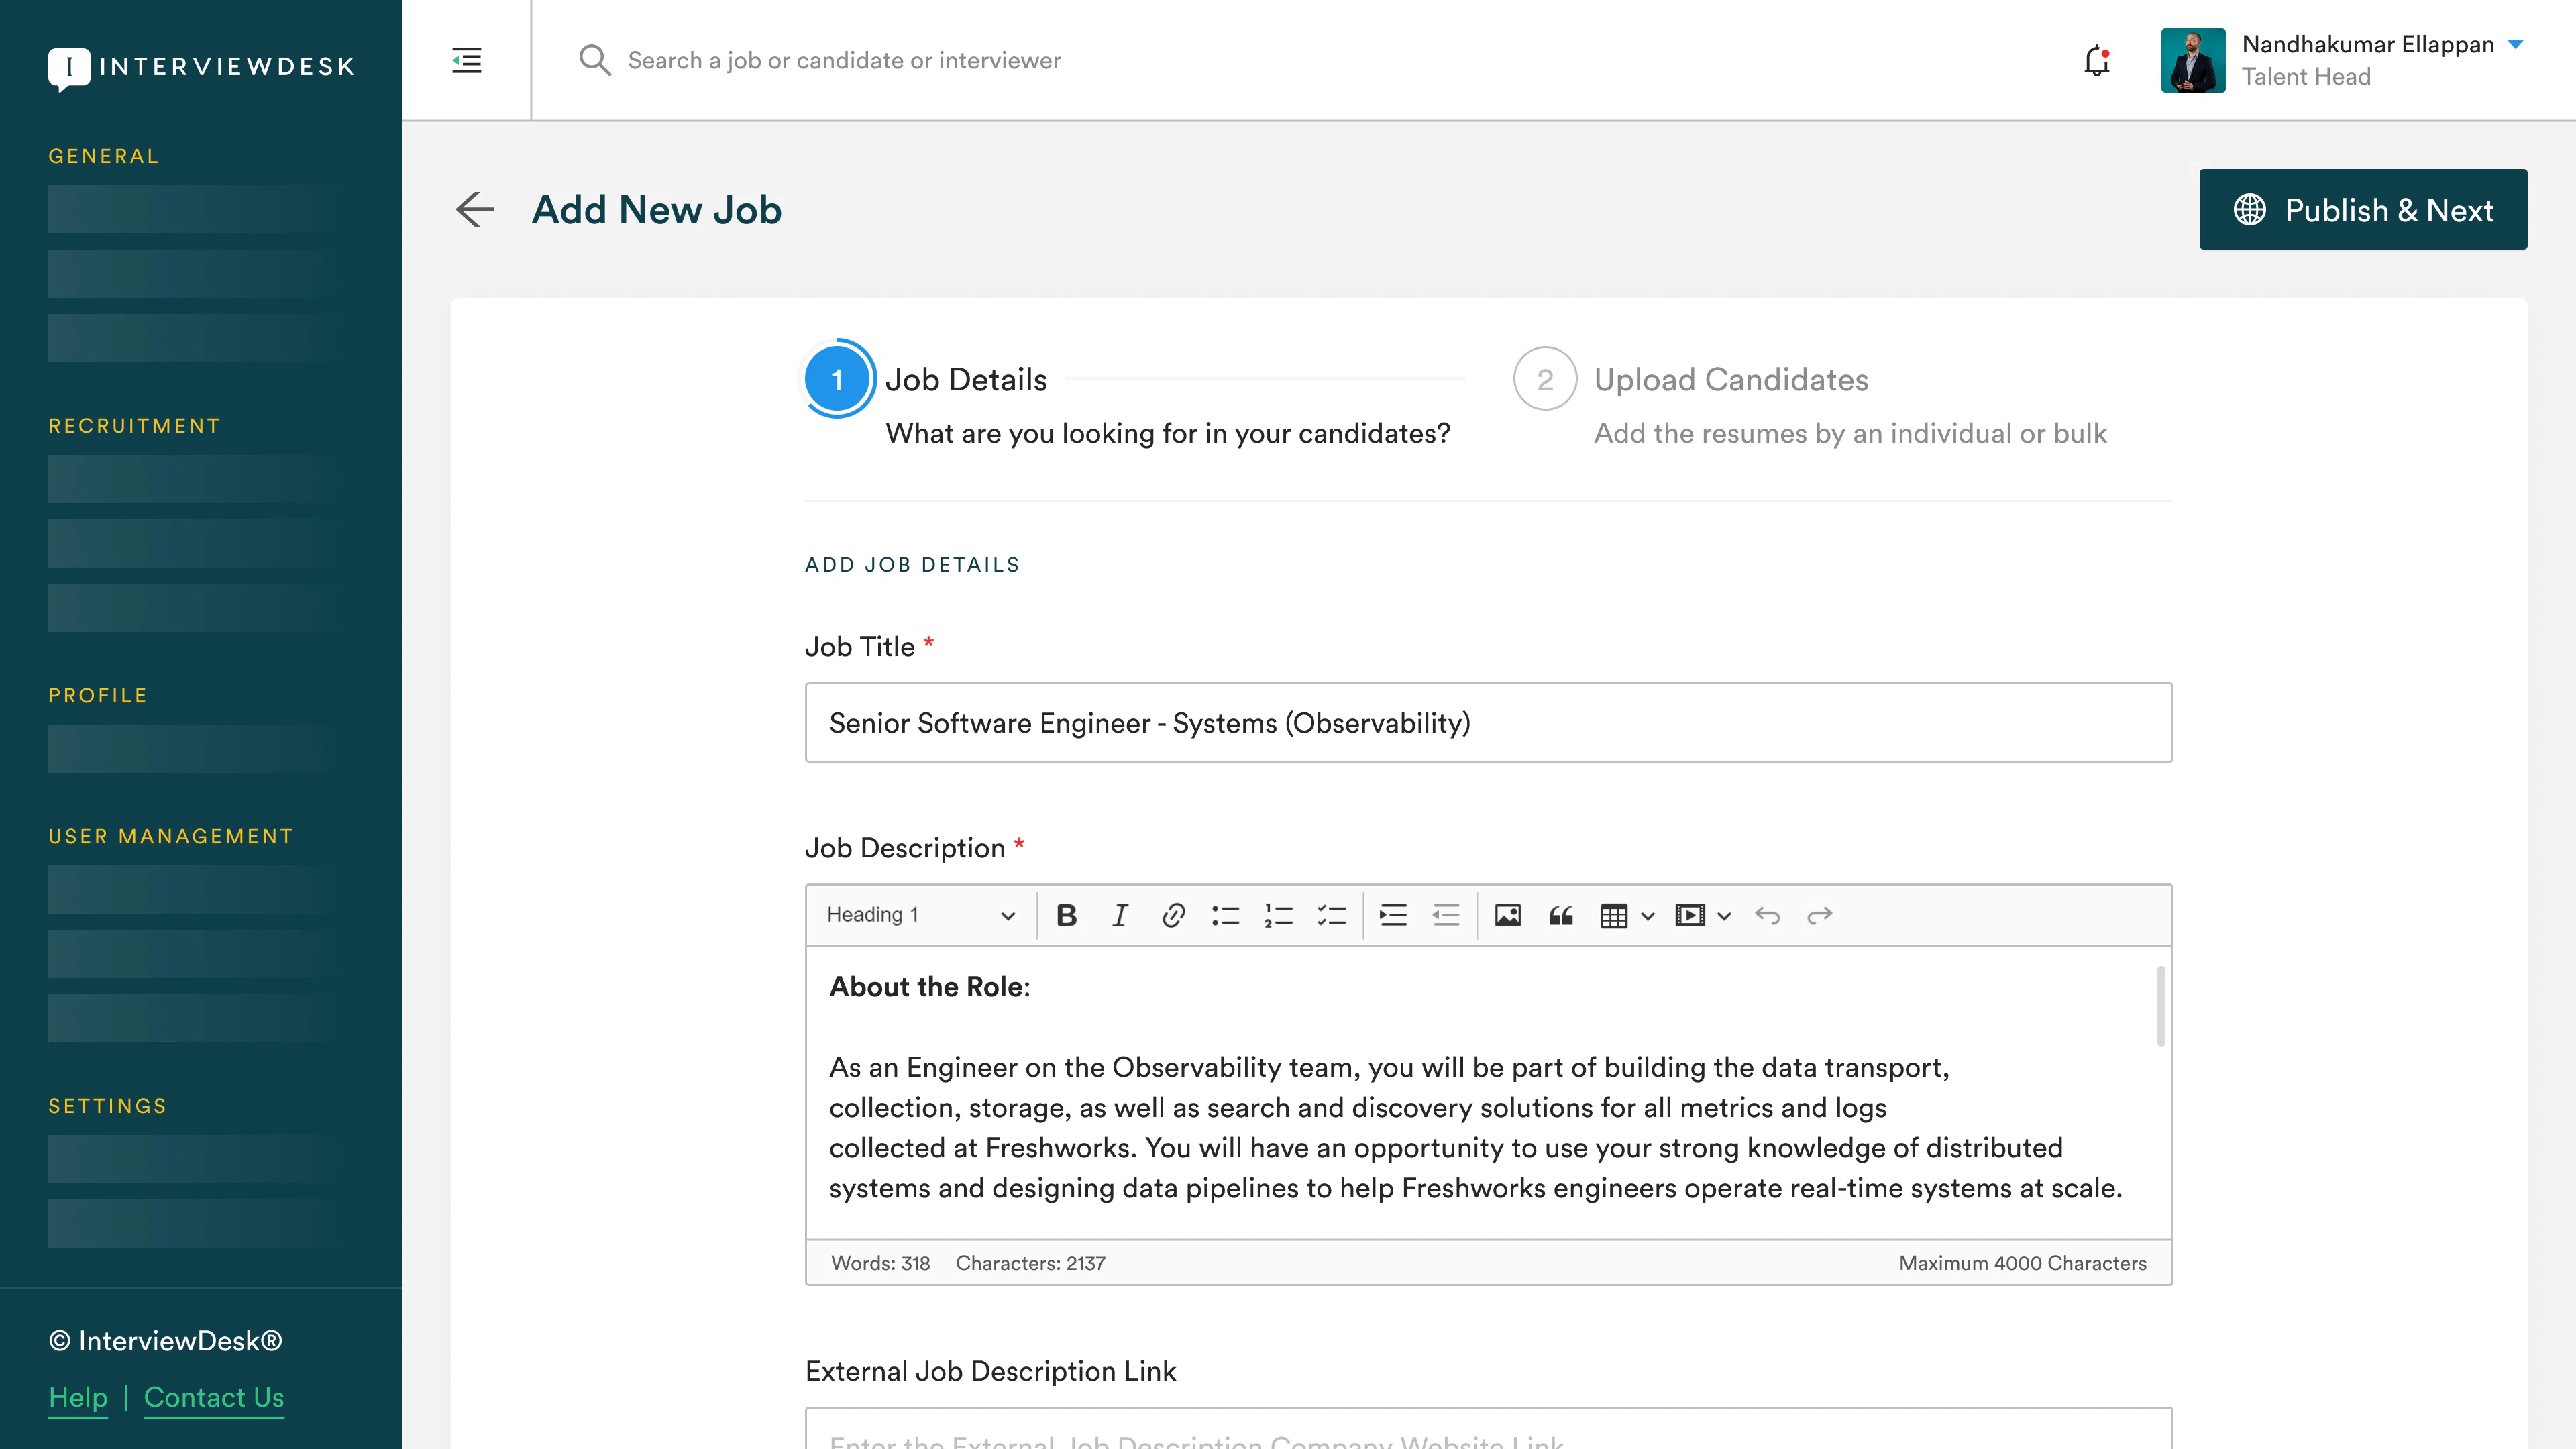Open the notifications bell
Viewport: 2576px width, 1449px height.
click(2096, 61)
